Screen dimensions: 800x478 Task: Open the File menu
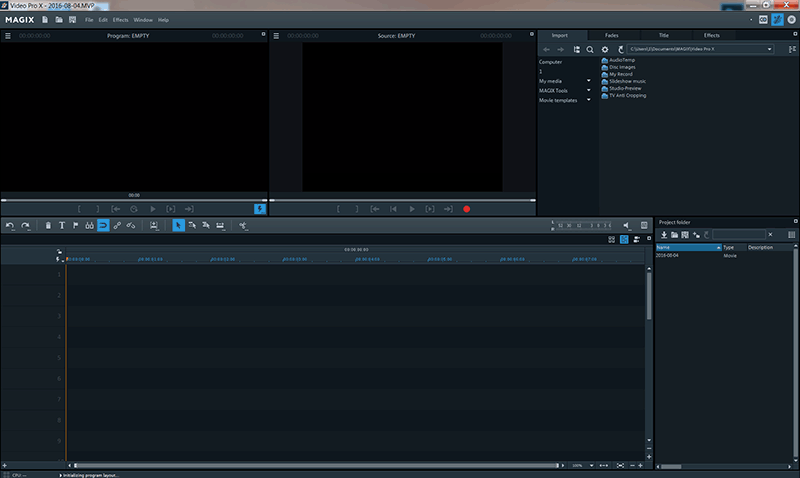coord(89,20)
